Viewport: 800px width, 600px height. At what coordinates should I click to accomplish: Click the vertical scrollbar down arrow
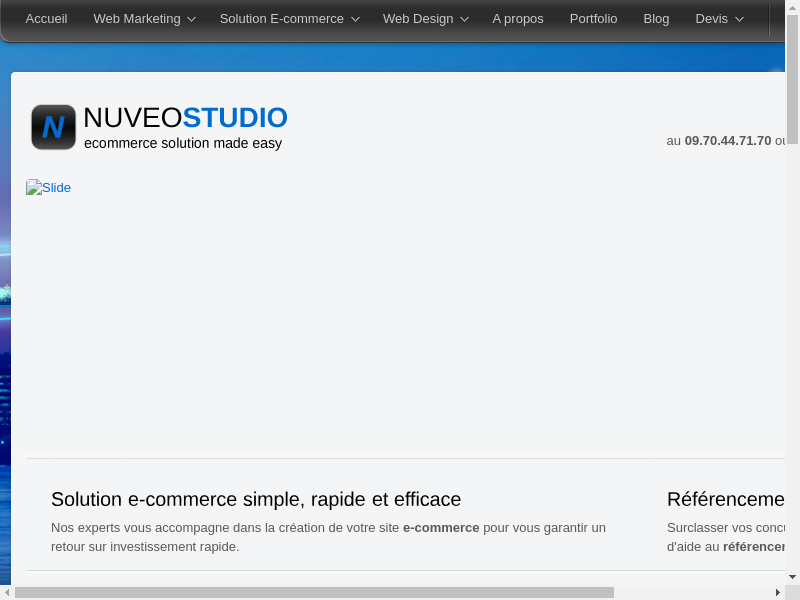(792, 578)
